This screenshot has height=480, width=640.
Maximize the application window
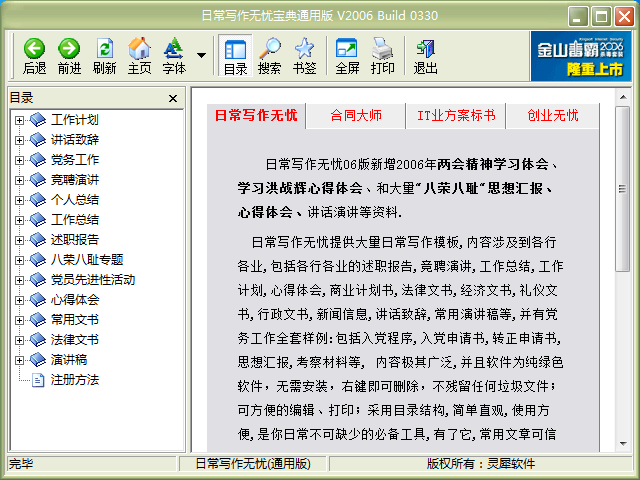[601, 16]
